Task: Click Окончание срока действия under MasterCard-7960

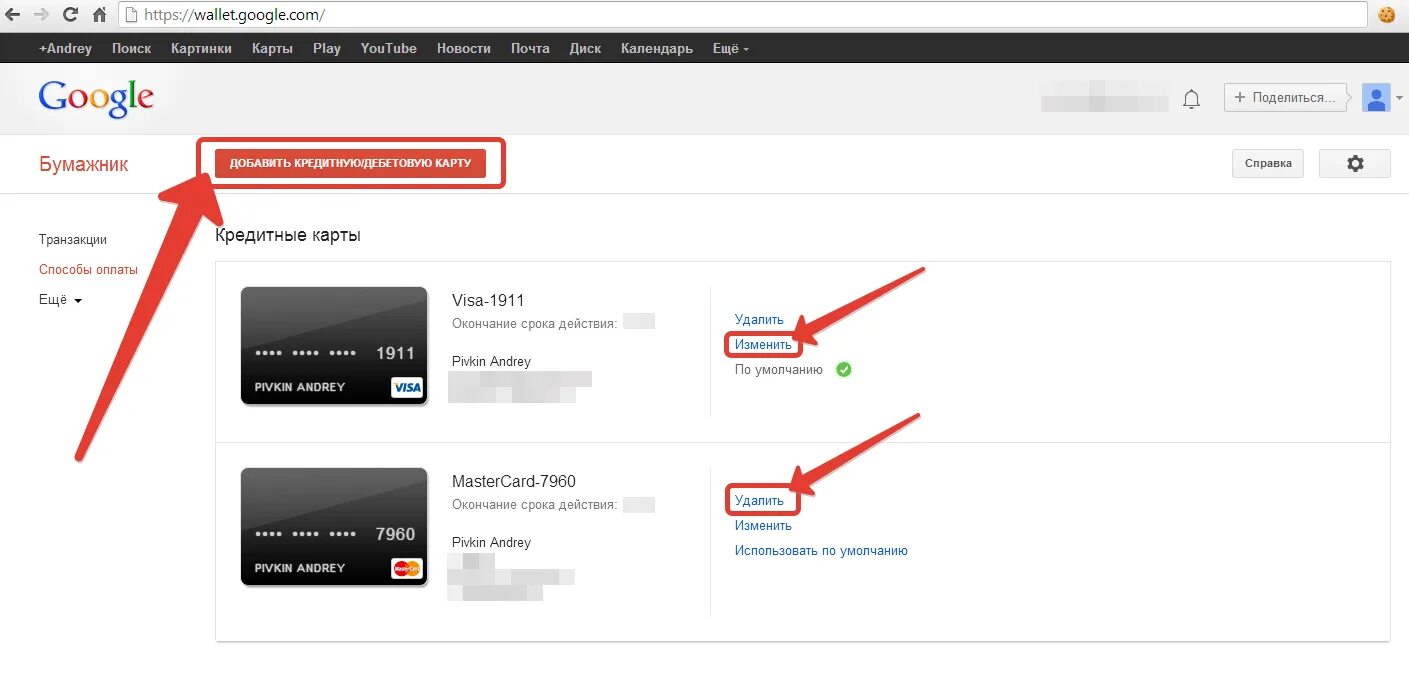Action: (x=534, y=505)
